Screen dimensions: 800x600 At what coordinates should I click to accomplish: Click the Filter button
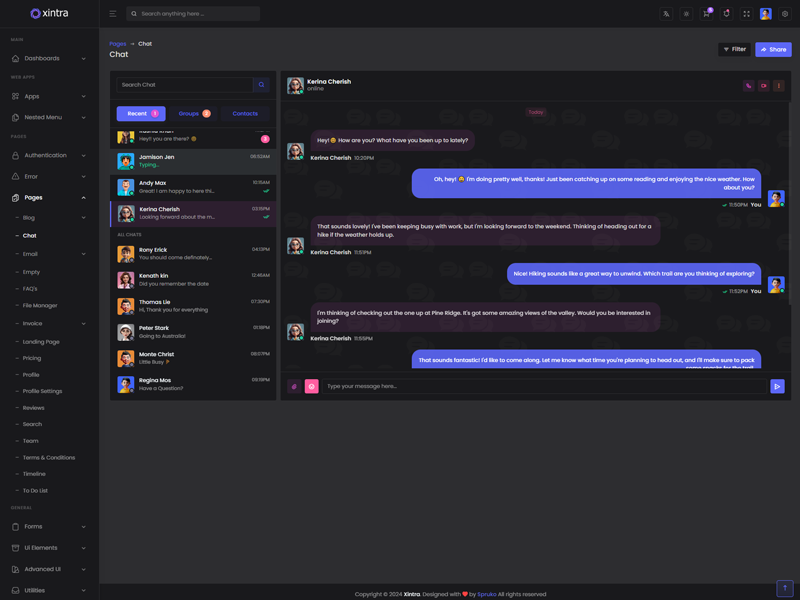734,49
